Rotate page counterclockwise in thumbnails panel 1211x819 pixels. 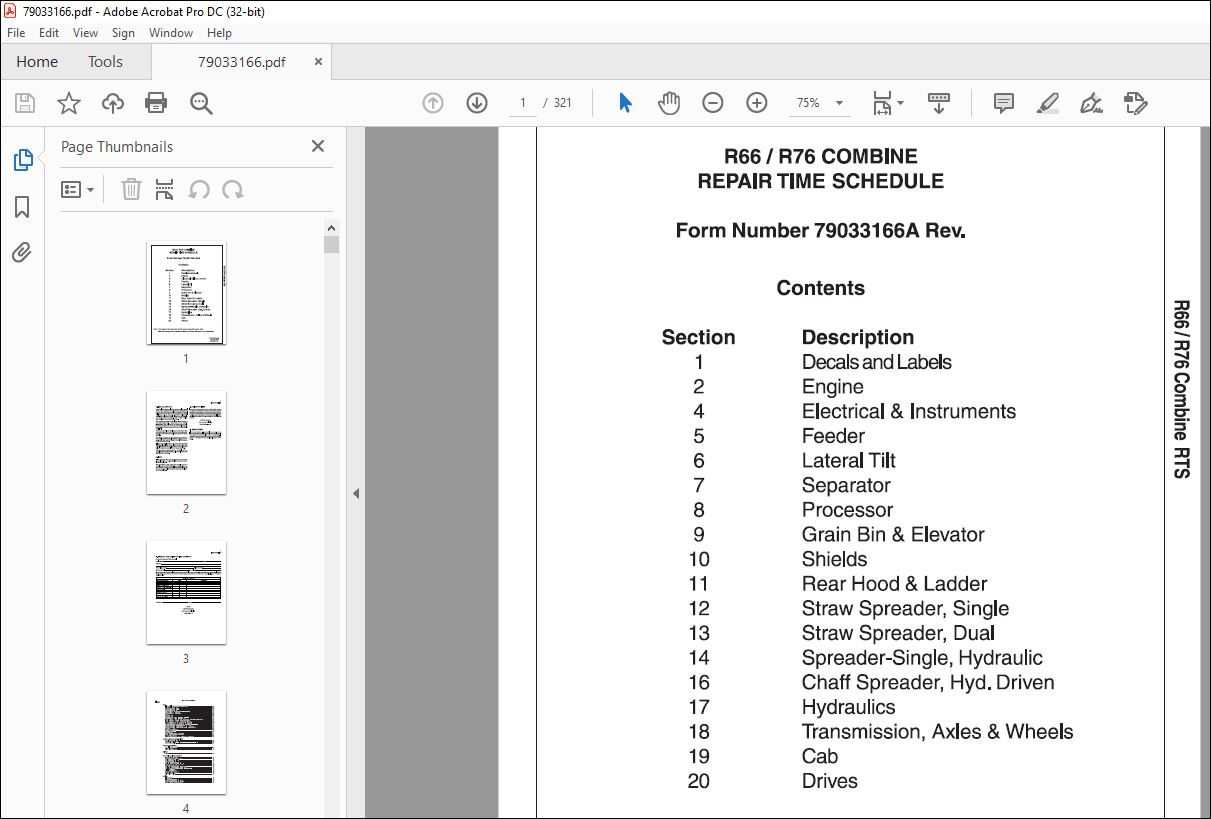199,190
